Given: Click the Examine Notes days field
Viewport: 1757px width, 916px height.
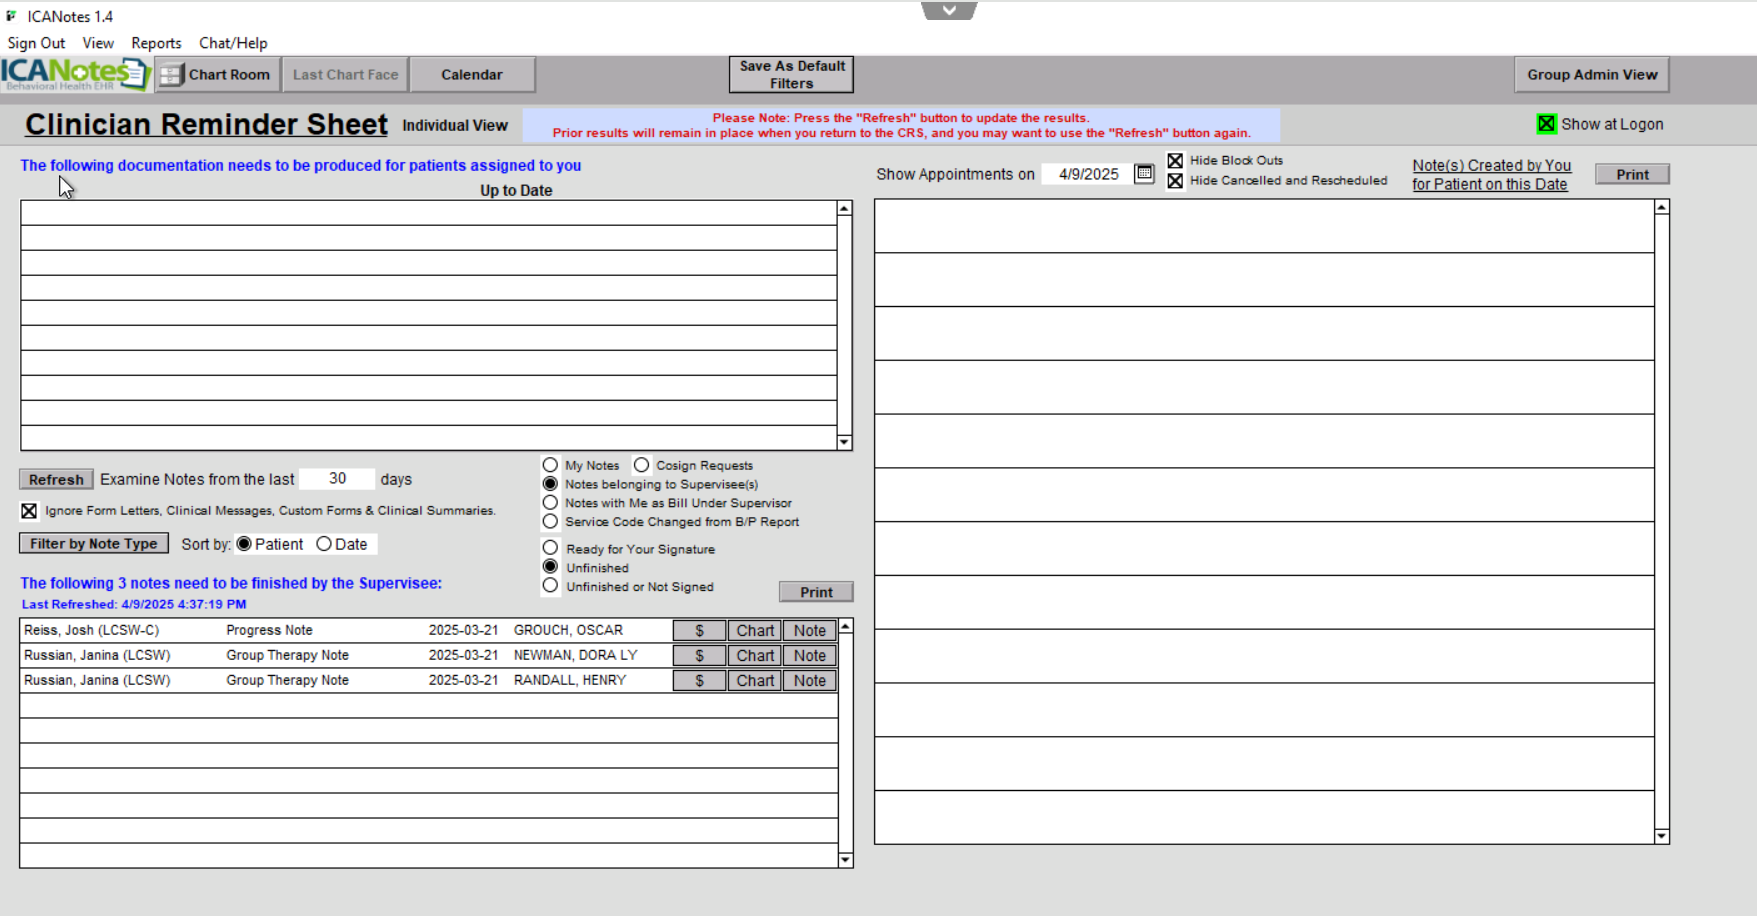Looking at the screenshot, I should tap(337, 479).
